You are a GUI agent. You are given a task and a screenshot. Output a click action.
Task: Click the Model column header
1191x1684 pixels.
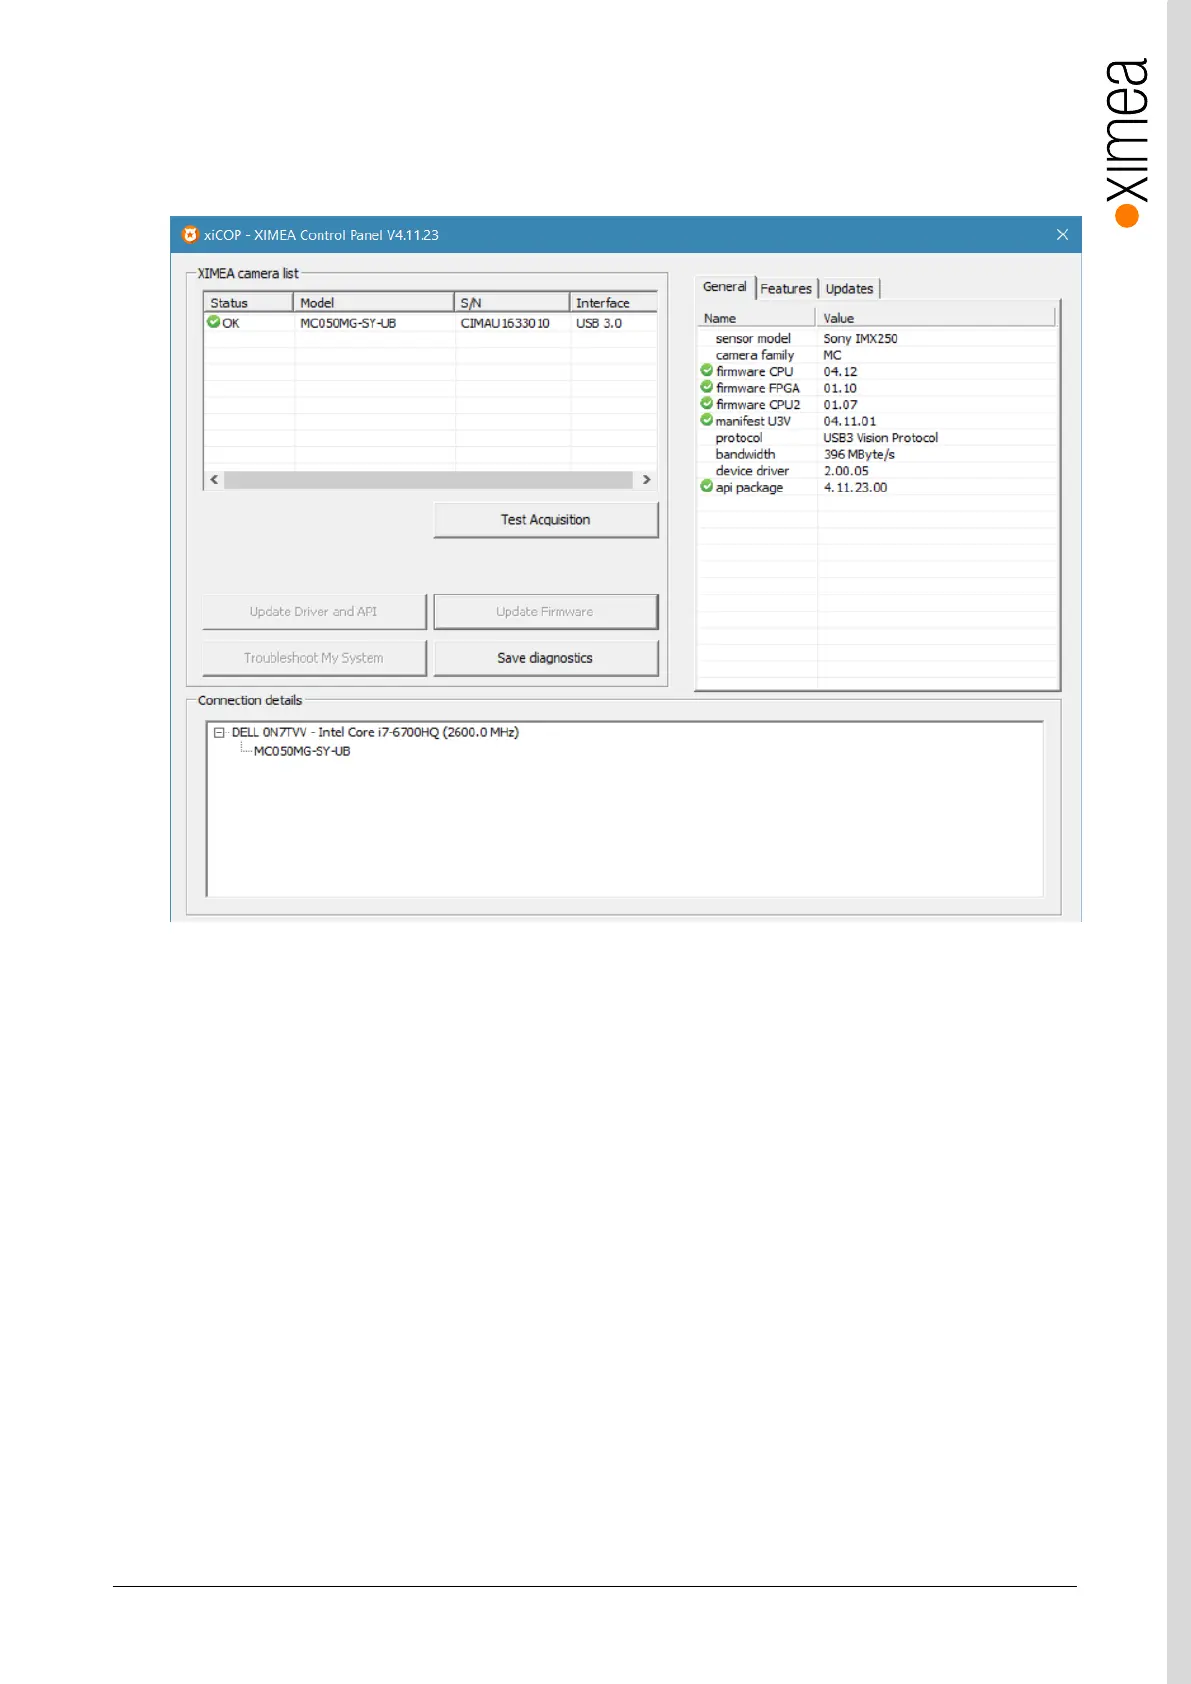click(x=374, y=303)
